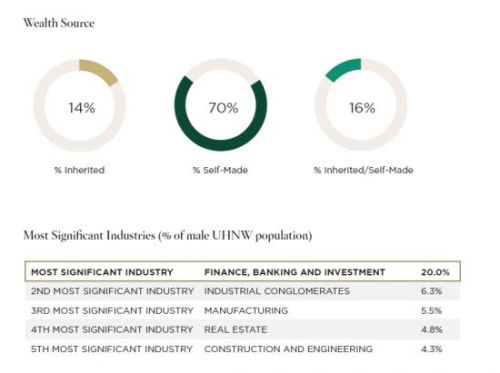Image resolution: width=500 pixels, height=373 pixels.
Task: Click the 14% inherited donut chart
Action: click(x=80, y=105)
